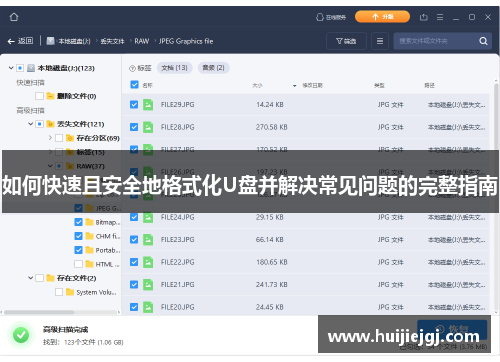Select JPEG Graphics file breadcrumb

tap(186, 41)
